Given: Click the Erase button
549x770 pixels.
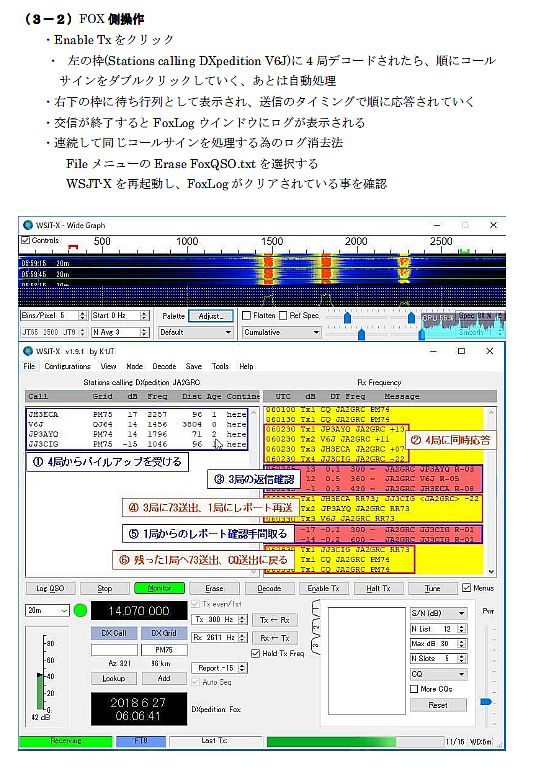Looking at the screenshot, I should pos(214,588).
